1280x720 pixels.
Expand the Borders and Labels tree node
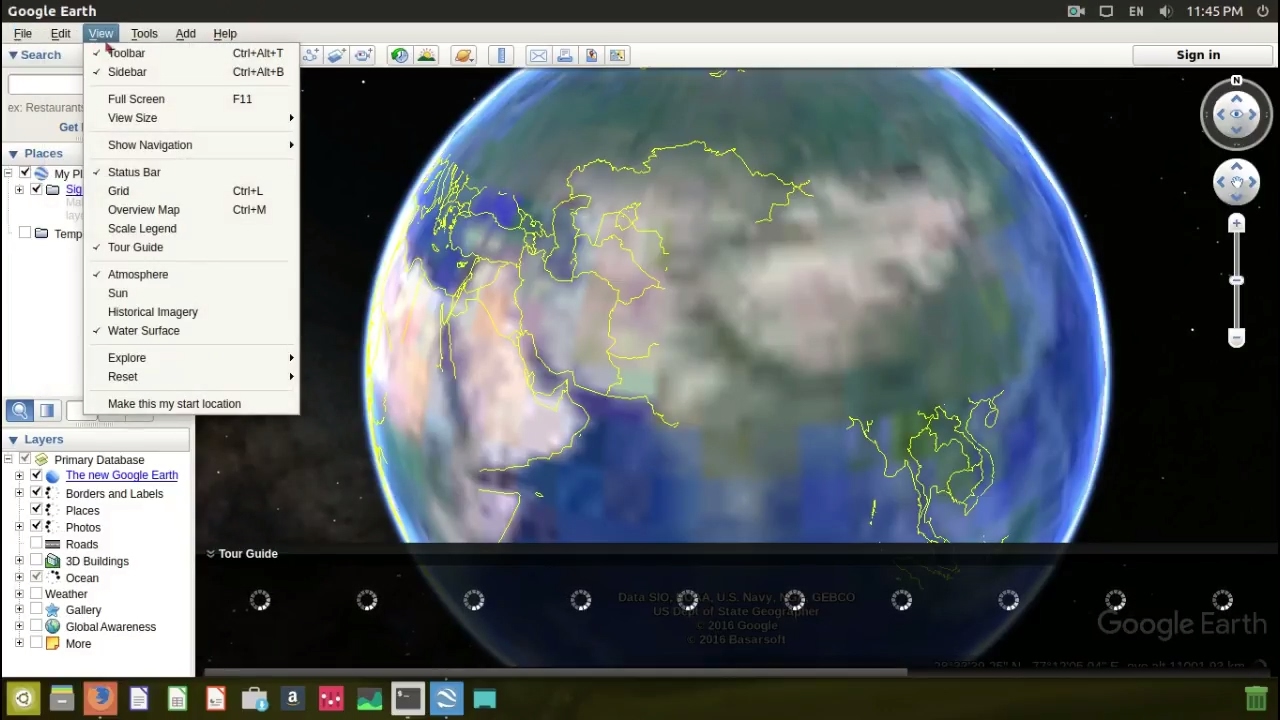coord(19,493)
